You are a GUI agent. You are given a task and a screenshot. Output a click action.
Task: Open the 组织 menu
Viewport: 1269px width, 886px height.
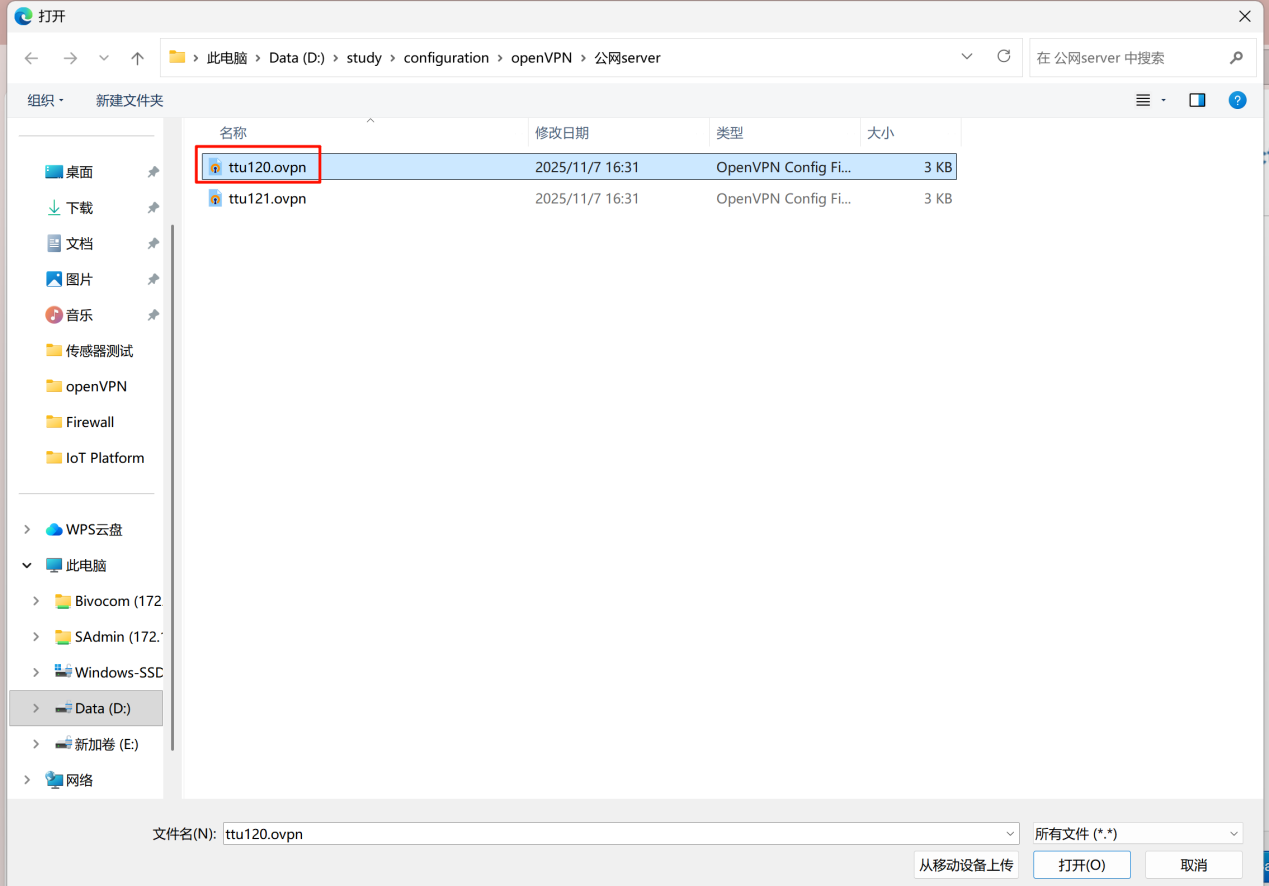tap(45, 100)
